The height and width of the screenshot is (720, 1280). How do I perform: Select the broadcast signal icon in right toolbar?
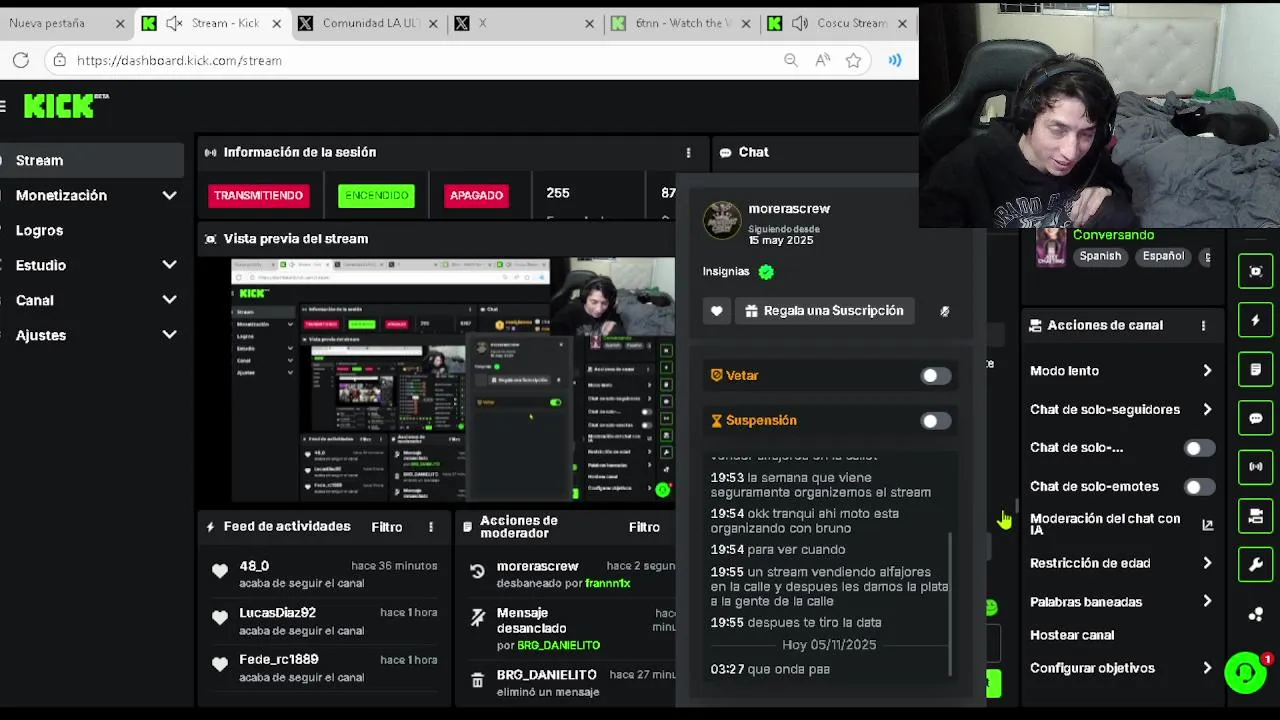pyautogui.click(x=1256, y=467)
